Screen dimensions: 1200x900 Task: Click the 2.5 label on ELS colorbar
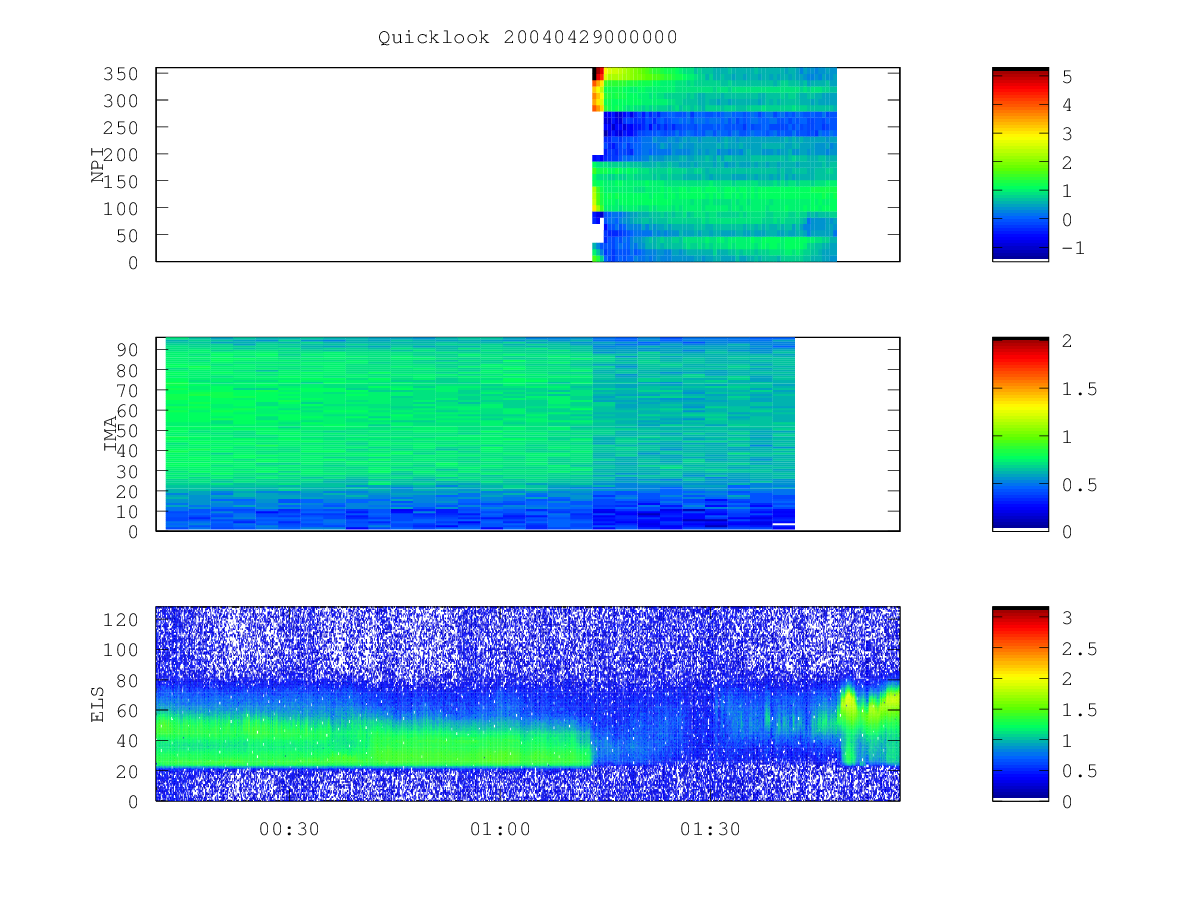click(x=1078, y=649)
